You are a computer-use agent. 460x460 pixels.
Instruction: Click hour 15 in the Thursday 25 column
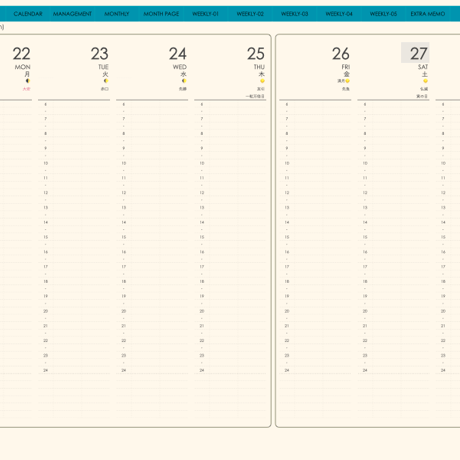pos(202,237)
